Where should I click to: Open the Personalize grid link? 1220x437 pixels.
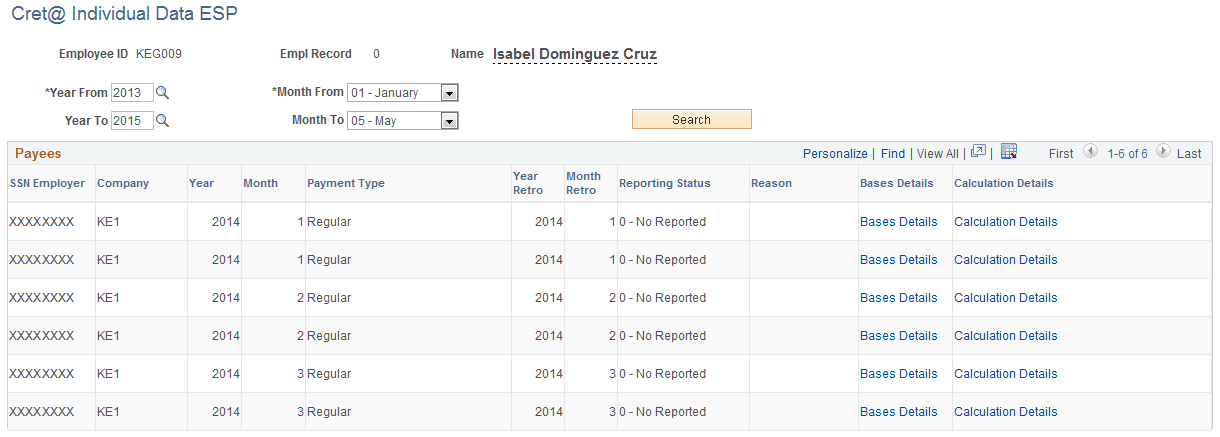[835, 154]
